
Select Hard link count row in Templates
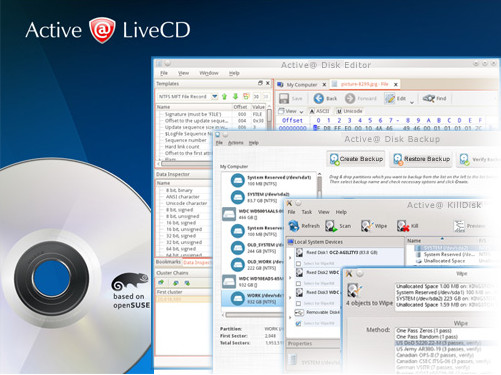(182, 147)
